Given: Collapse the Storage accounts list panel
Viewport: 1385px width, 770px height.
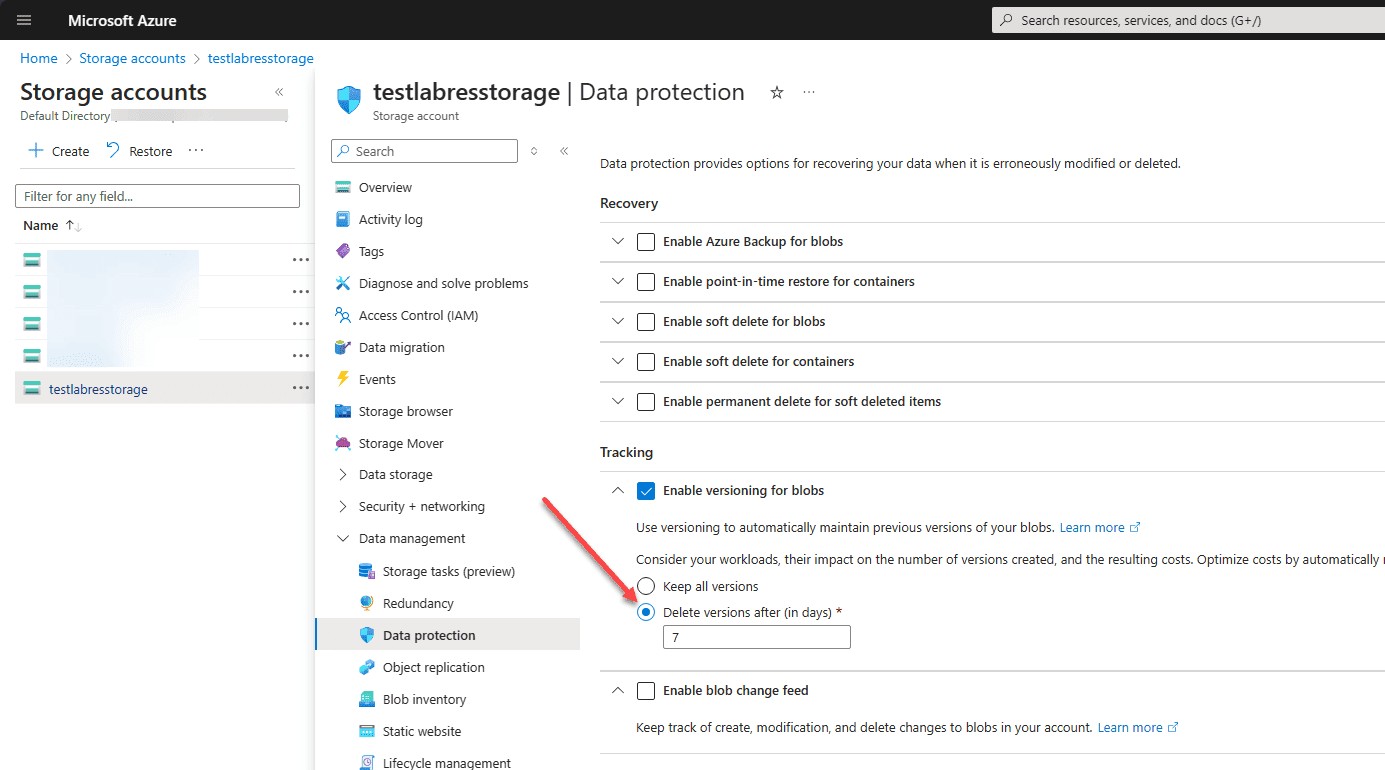Looking at the screenshot, I should (x=279, y=92).
